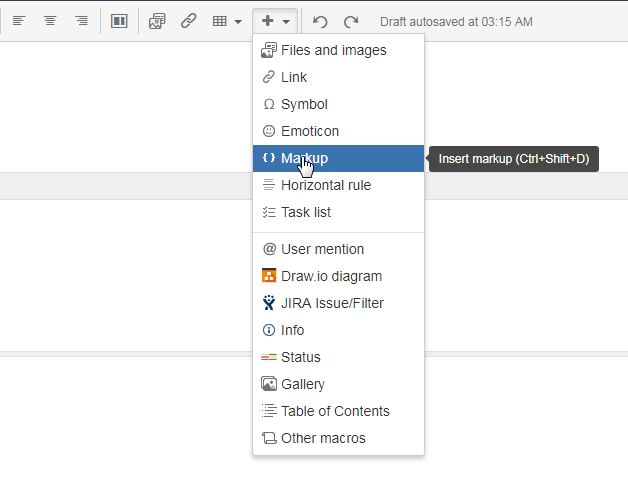Redo the last edit
The height and width of the screenshot is (482, 628).
[x=351, y=21]
